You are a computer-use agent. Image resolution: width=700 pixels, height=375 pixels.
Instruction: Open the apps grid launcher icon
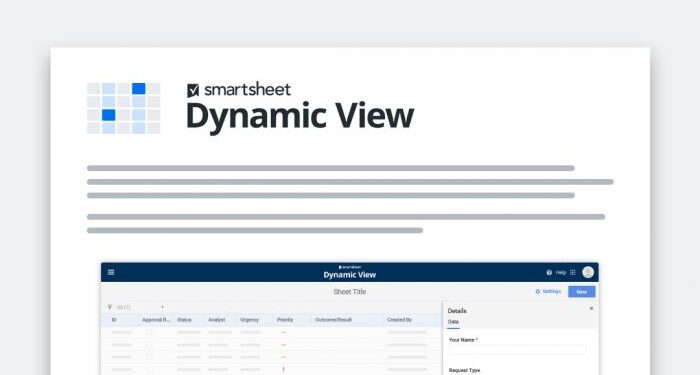tap(573, 272)
